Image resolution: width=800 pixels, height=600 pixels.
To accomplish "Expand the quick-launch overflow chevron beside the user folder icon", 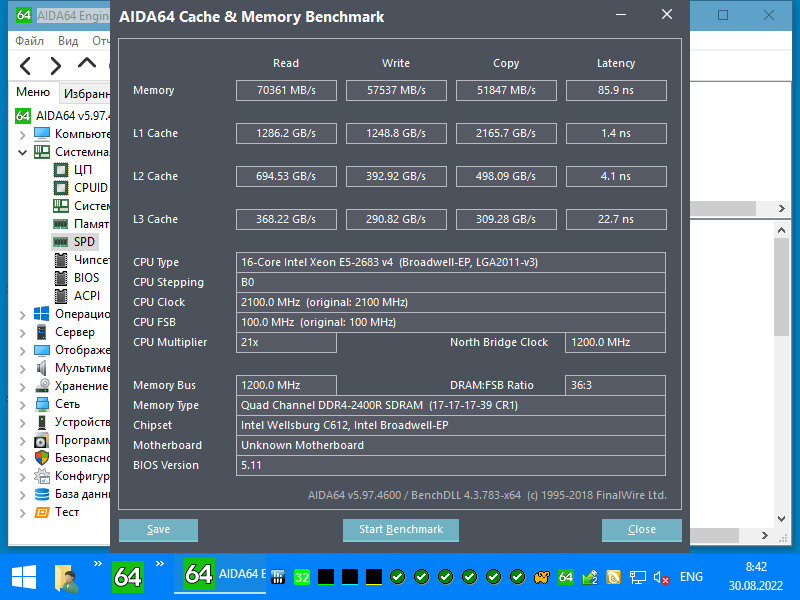I will pyautogui.click(x=97, y=563).
